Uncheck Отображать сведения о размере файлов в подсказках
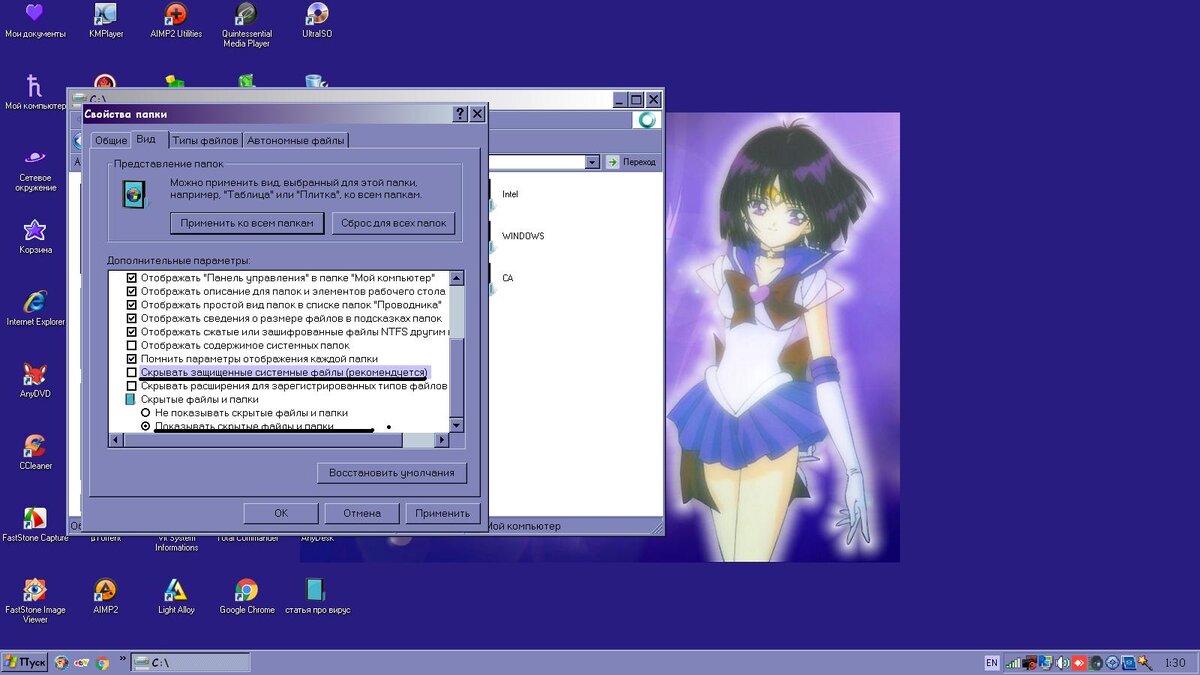 (131, 318)
